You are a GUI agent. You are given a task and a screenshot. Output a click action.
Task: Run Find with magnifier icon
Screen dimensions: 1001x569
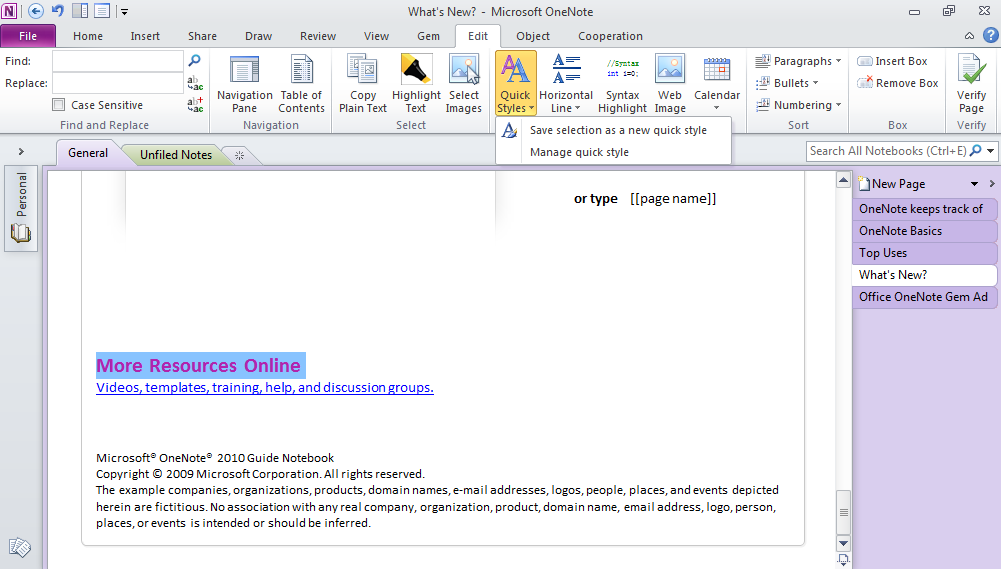coord(195,61)
